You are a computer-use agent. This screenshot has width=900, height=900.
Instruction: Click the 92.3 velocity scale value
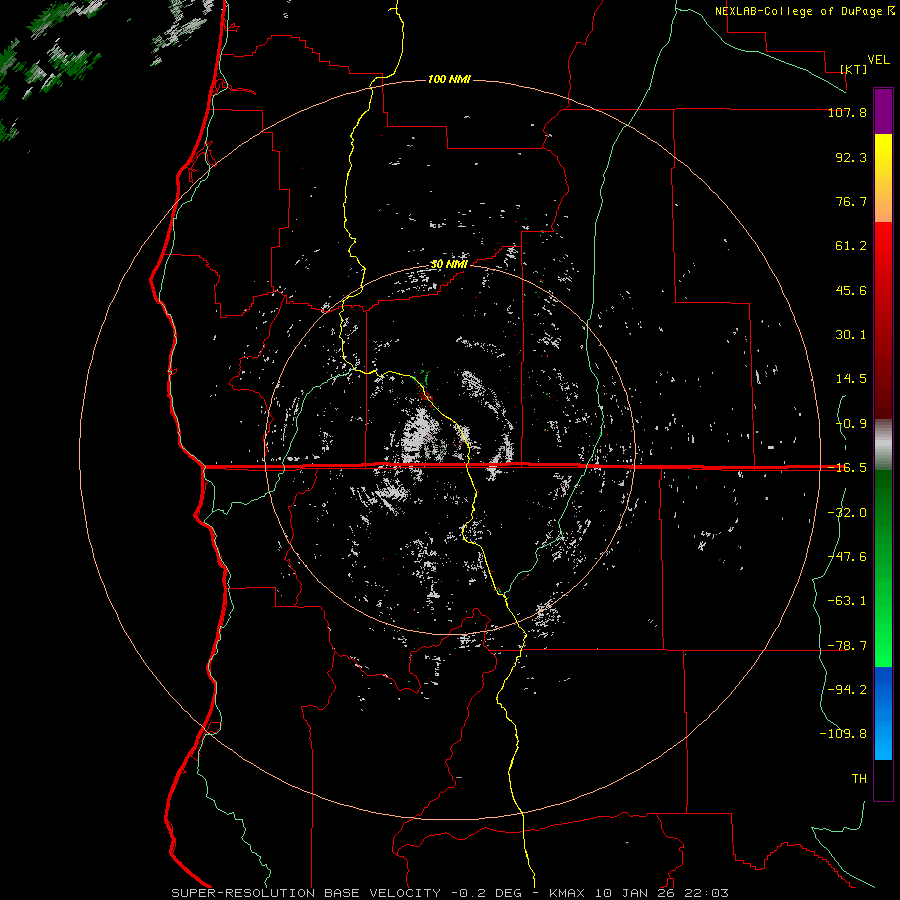pyautogui.click(x=851, y=157)
